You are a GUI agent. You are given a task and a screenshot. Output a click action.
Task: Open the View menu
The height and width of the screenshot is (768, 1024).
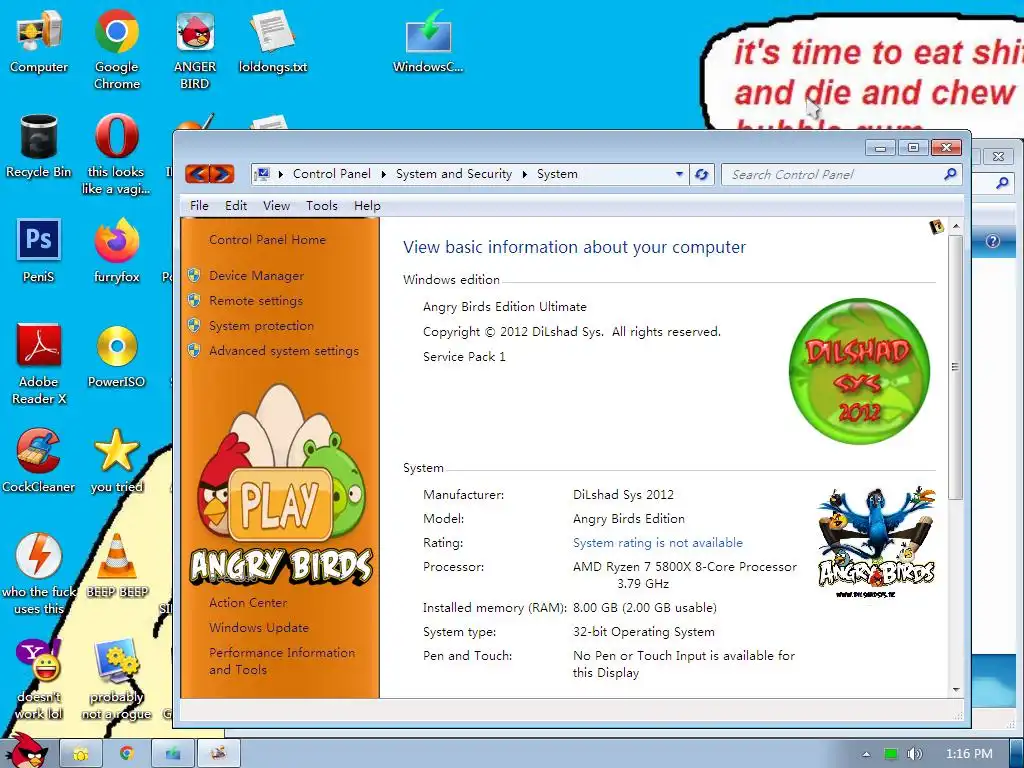[x=276, y=206]
